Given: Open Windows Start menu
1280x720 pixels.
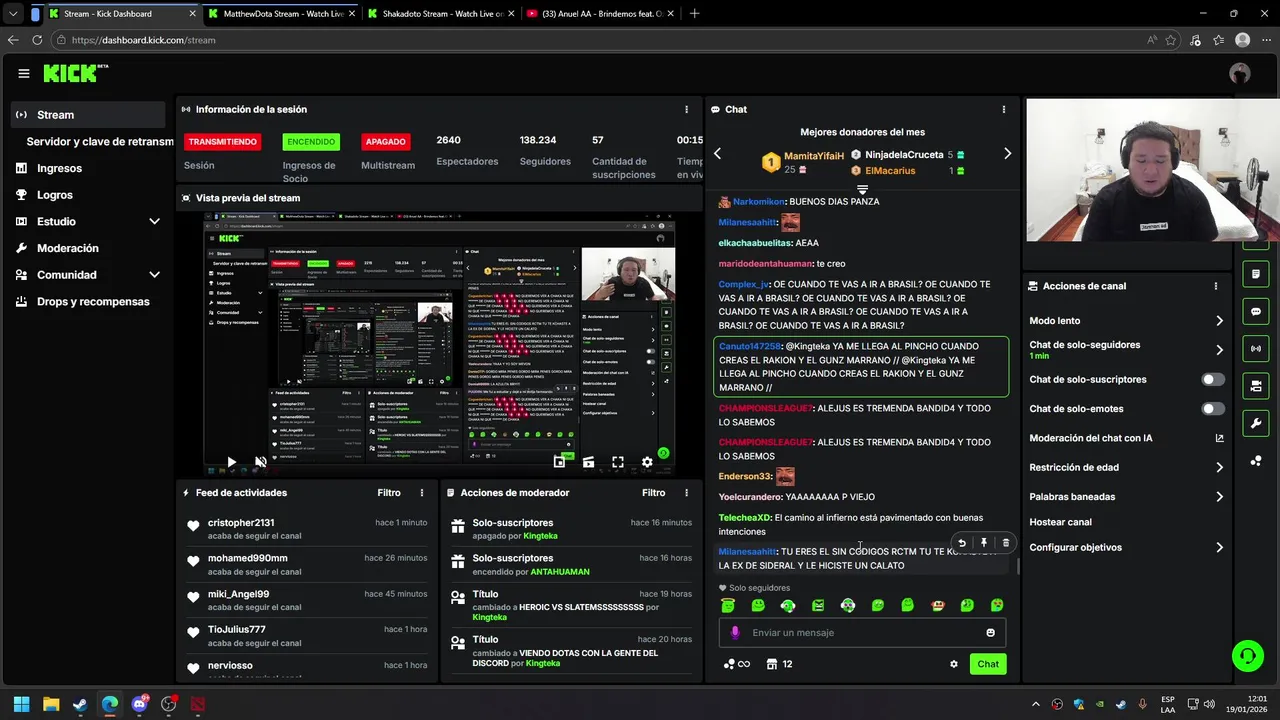Looking at the screenshot, I should tap(21, 704).
